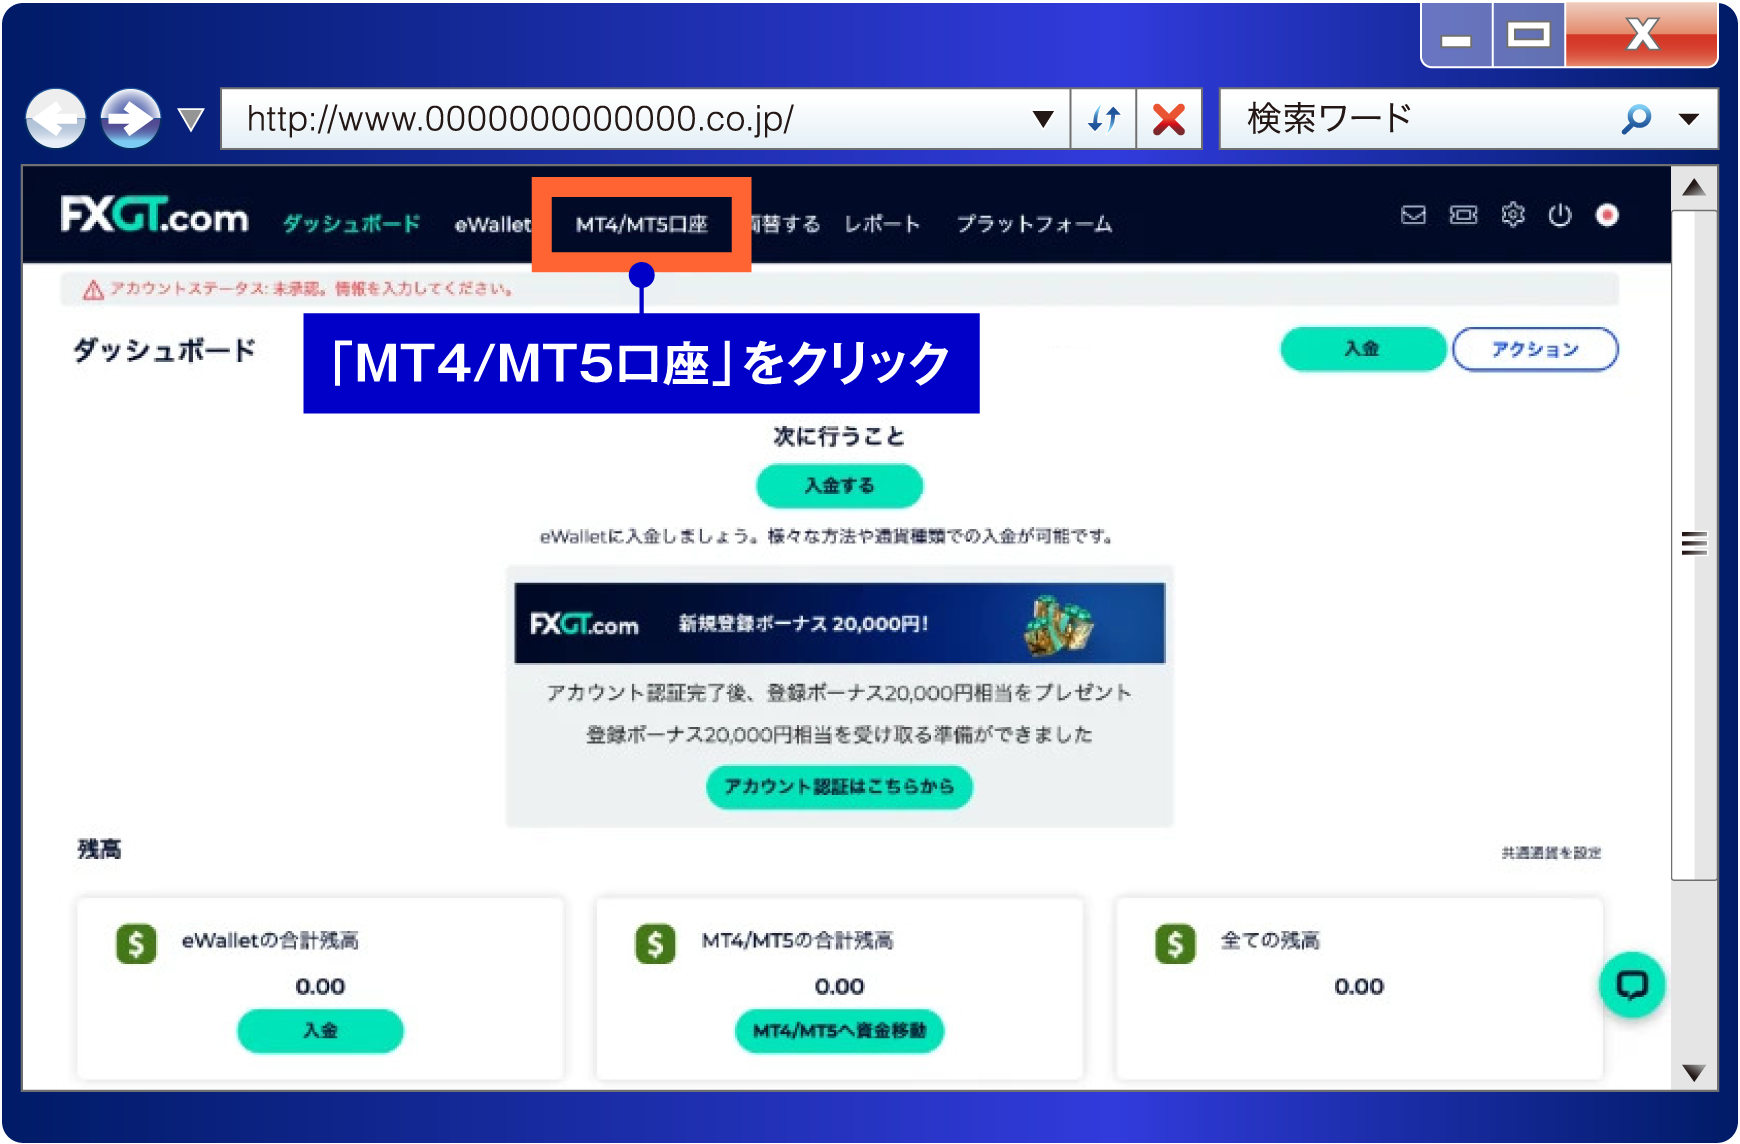
Task: Click the ticket icon in header
Action: tap(1463, 215)
